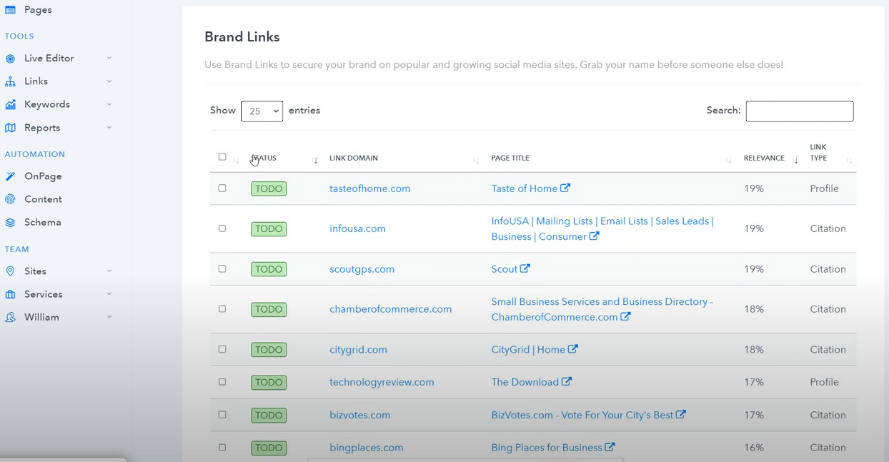Image resolution: width=889 pixels, height=462 pixels.
Task: Select the Reports sidebar item
Action: coord(42,128)
